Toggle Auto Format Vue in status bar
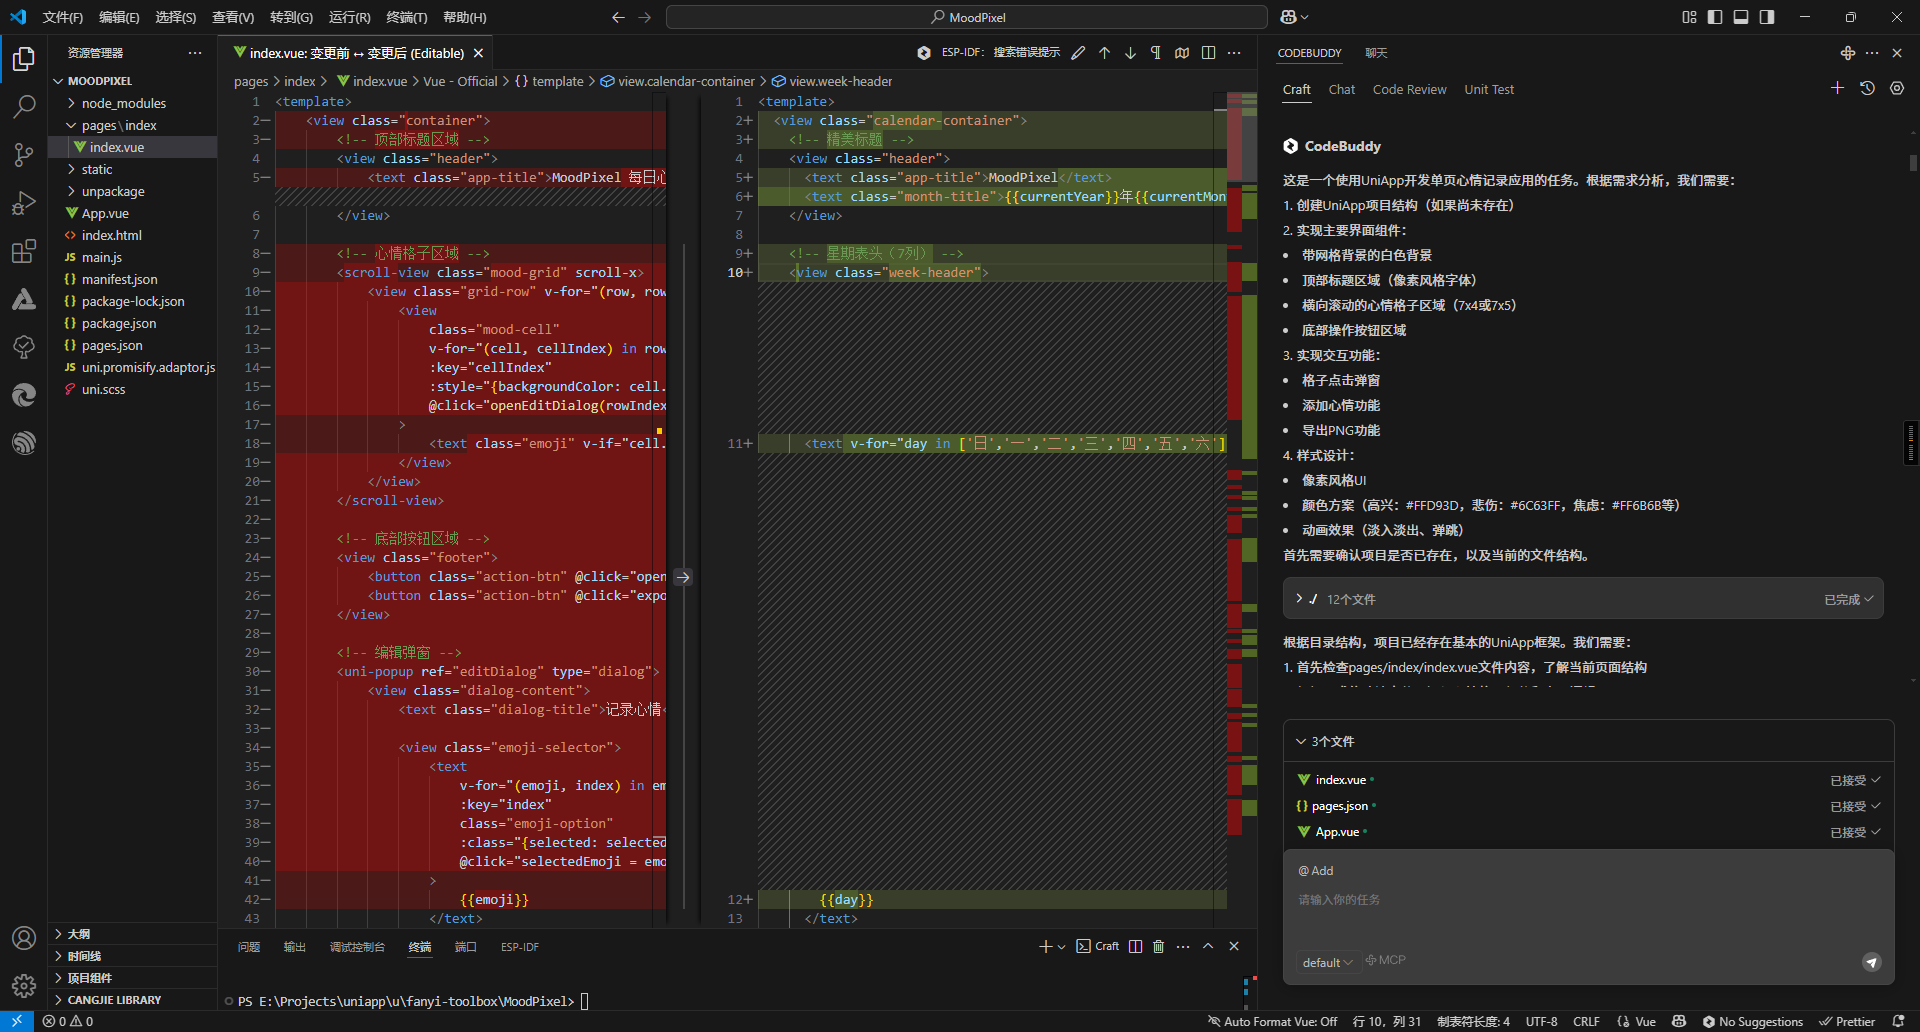The height and width of the screenshot is (1032, 1920). point(1272,1021)
